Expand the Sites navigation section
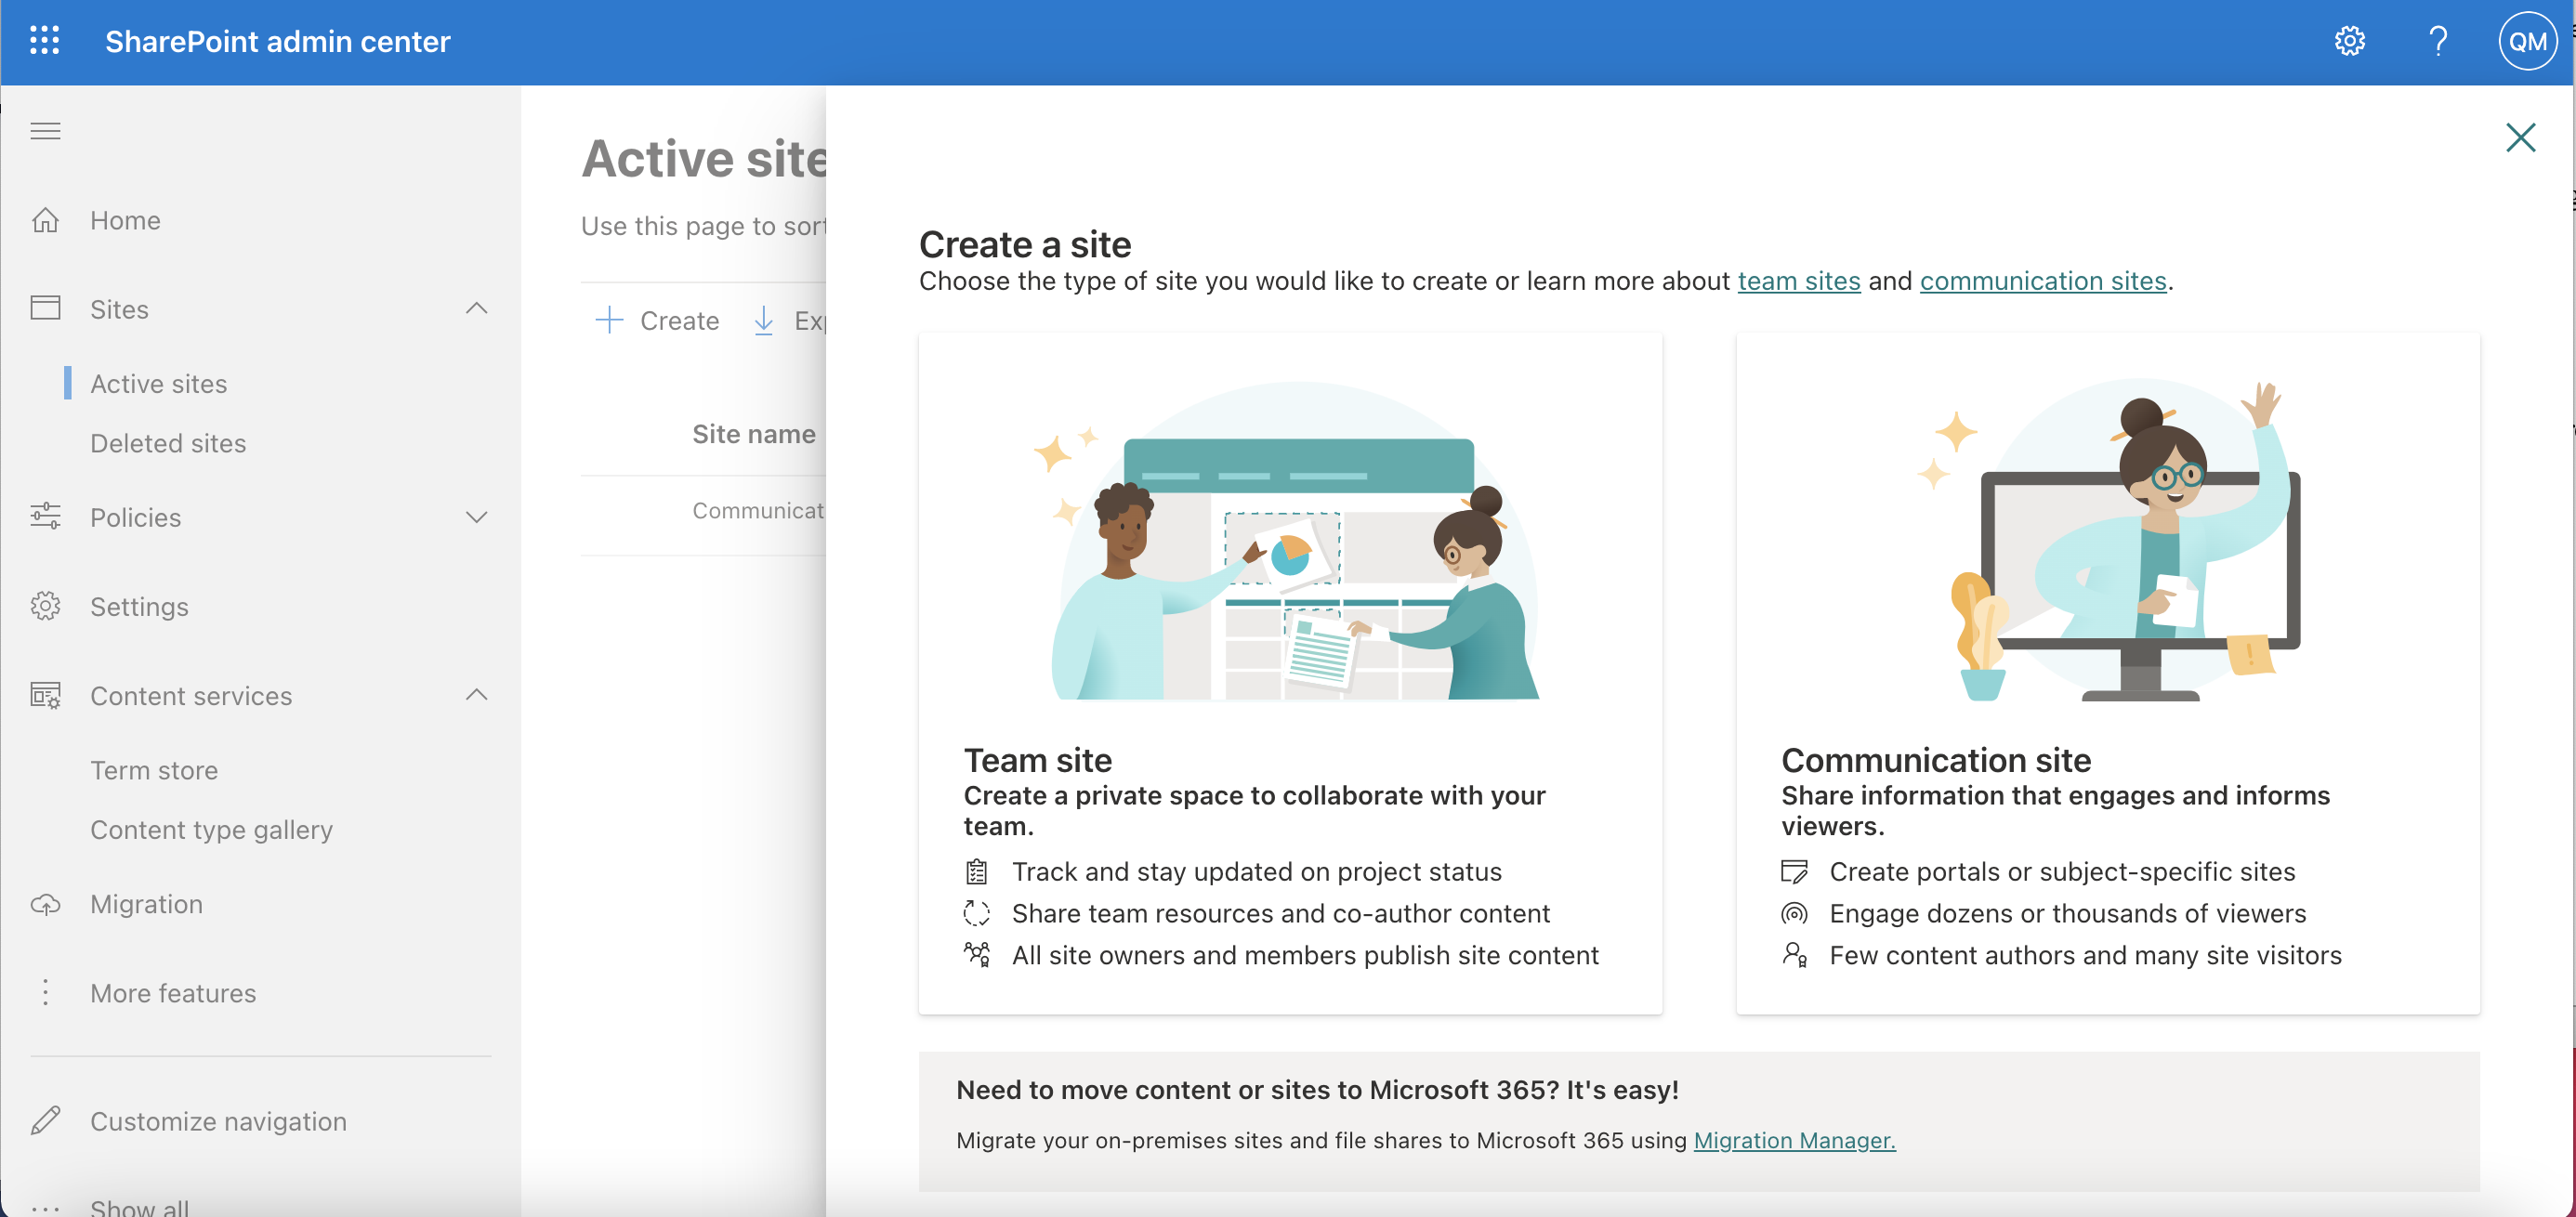Screen dimensions: 2576x1217 (x=477, y=308)
